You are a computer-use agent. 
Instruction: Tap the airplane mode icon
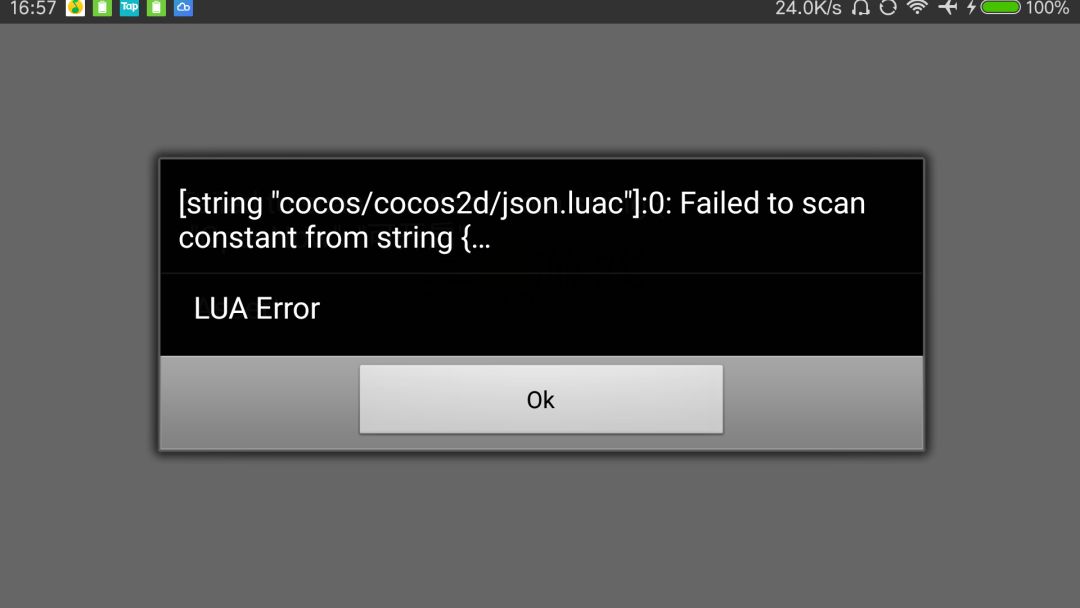pyautogui.click(x=948, y=8)
